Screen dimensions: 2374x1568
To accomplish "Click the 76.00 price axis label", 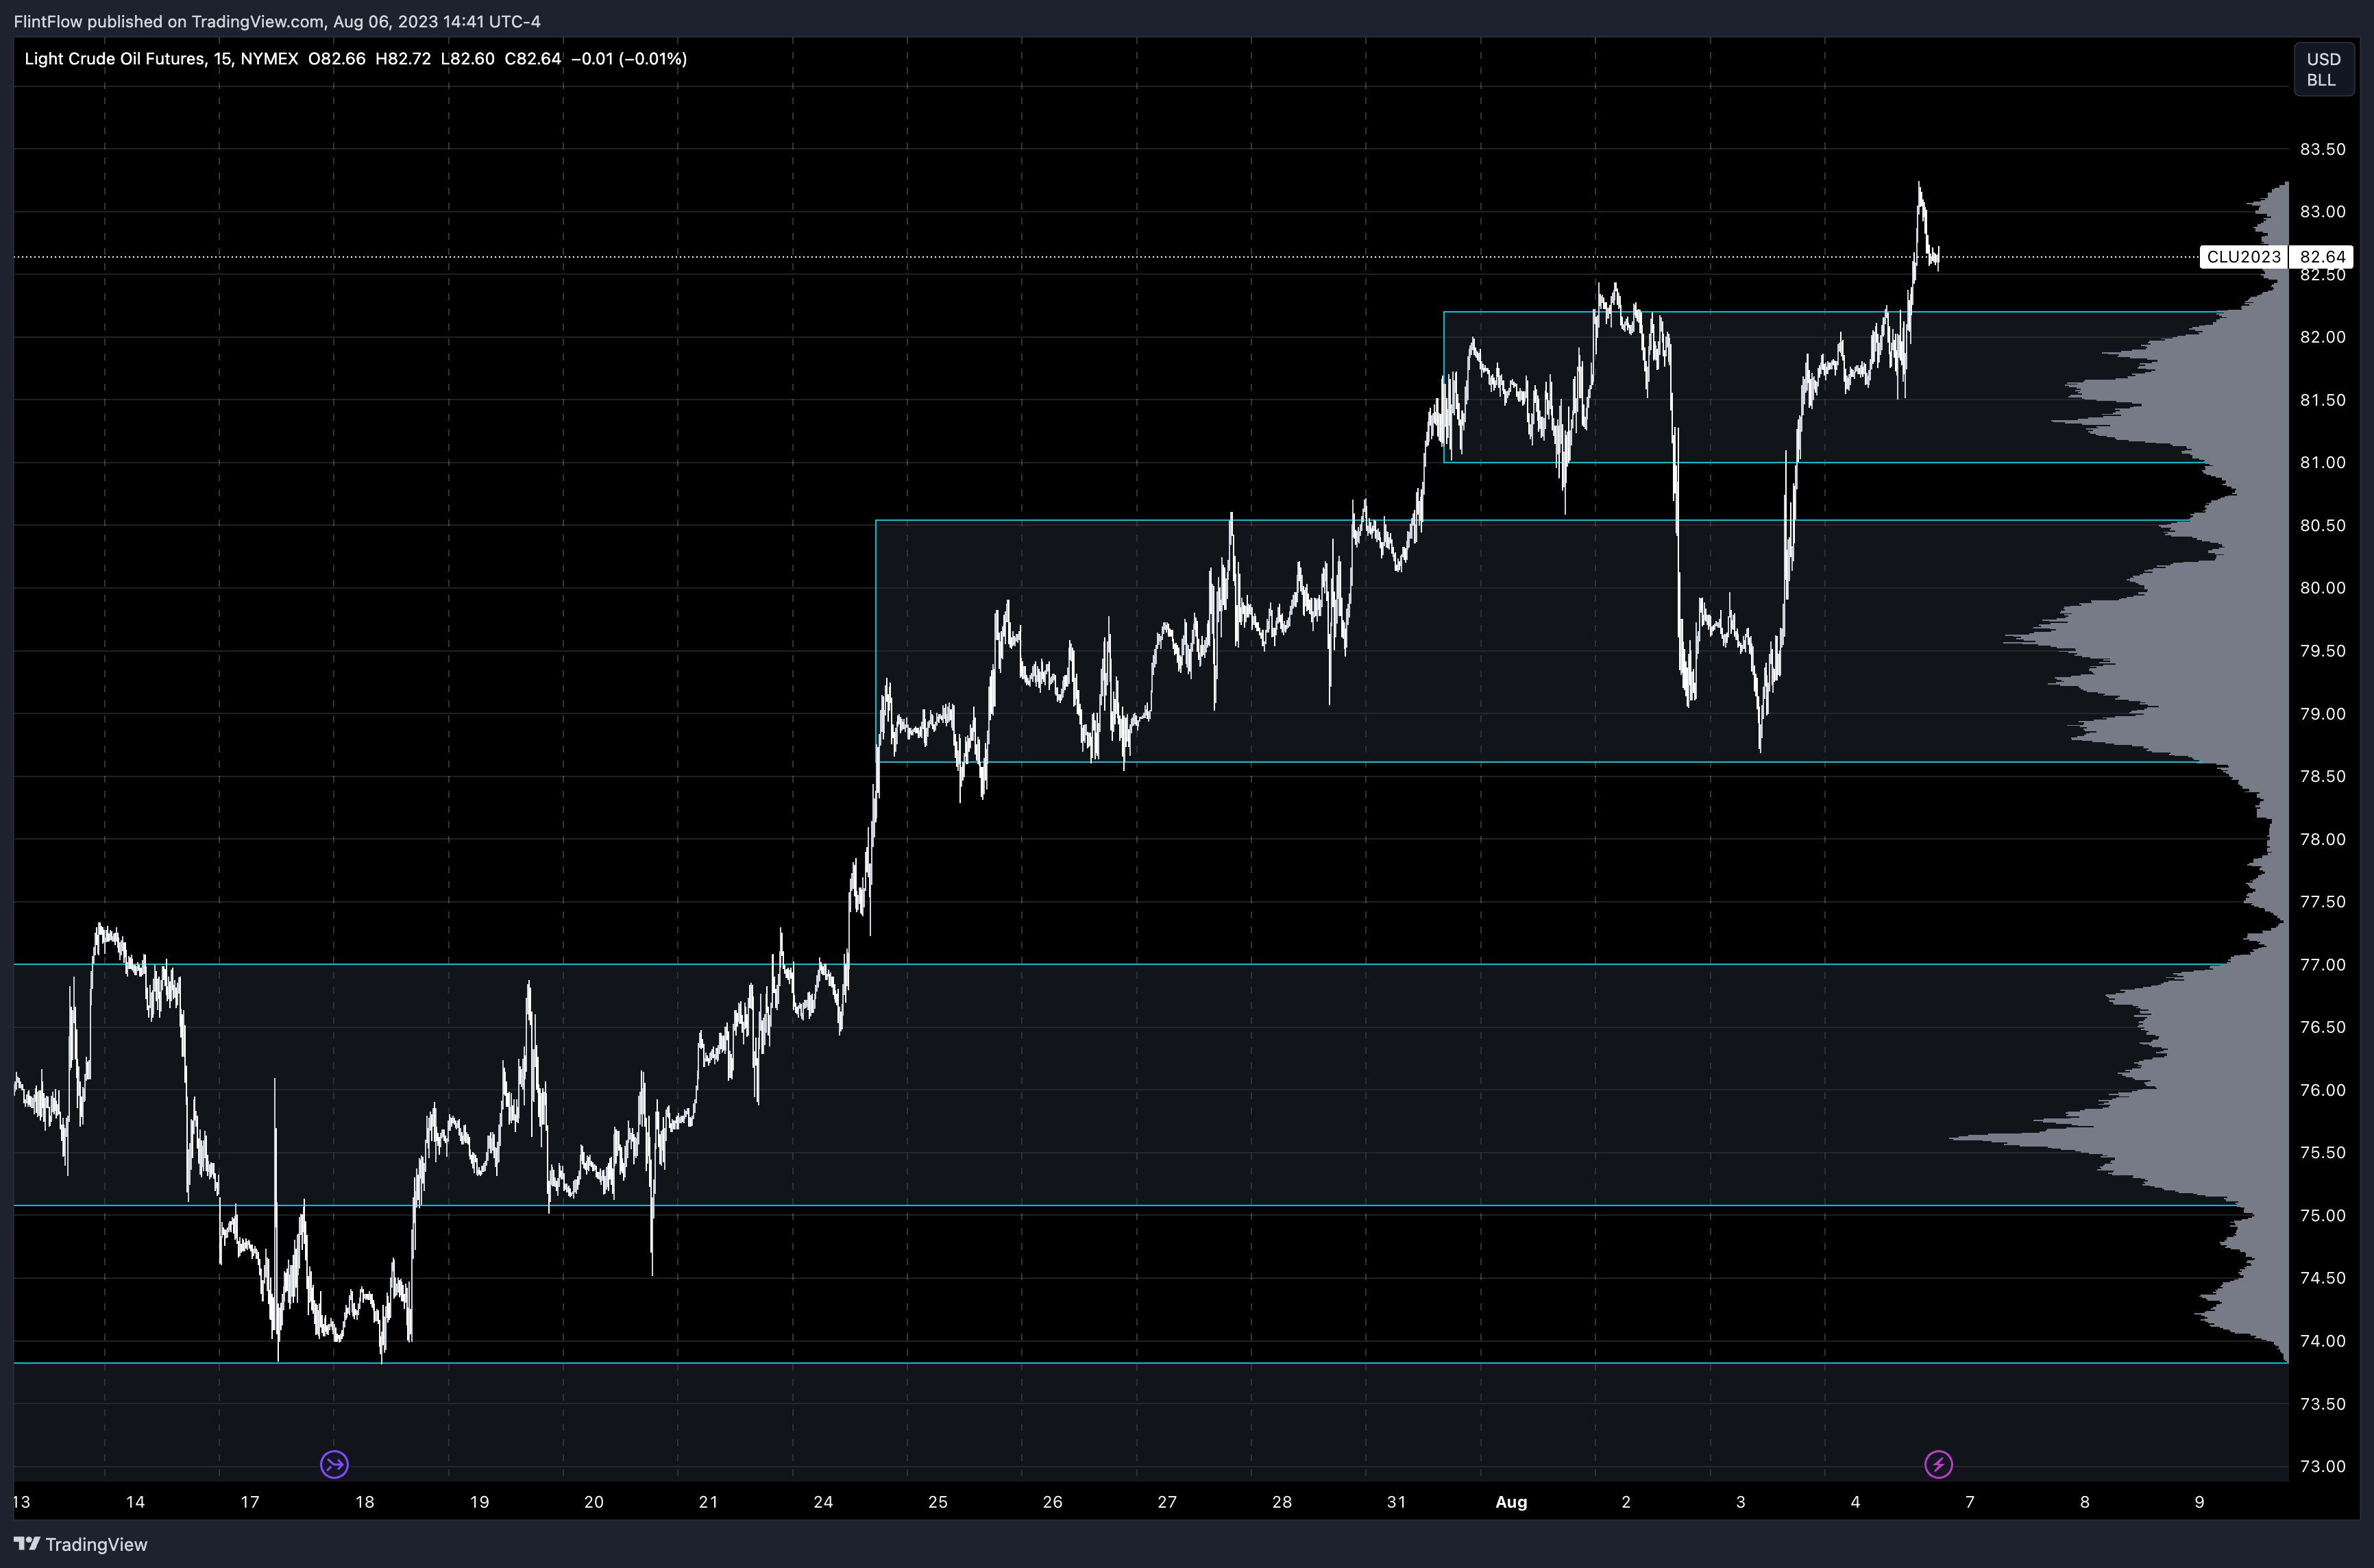I will (x=2322, y=1090).
